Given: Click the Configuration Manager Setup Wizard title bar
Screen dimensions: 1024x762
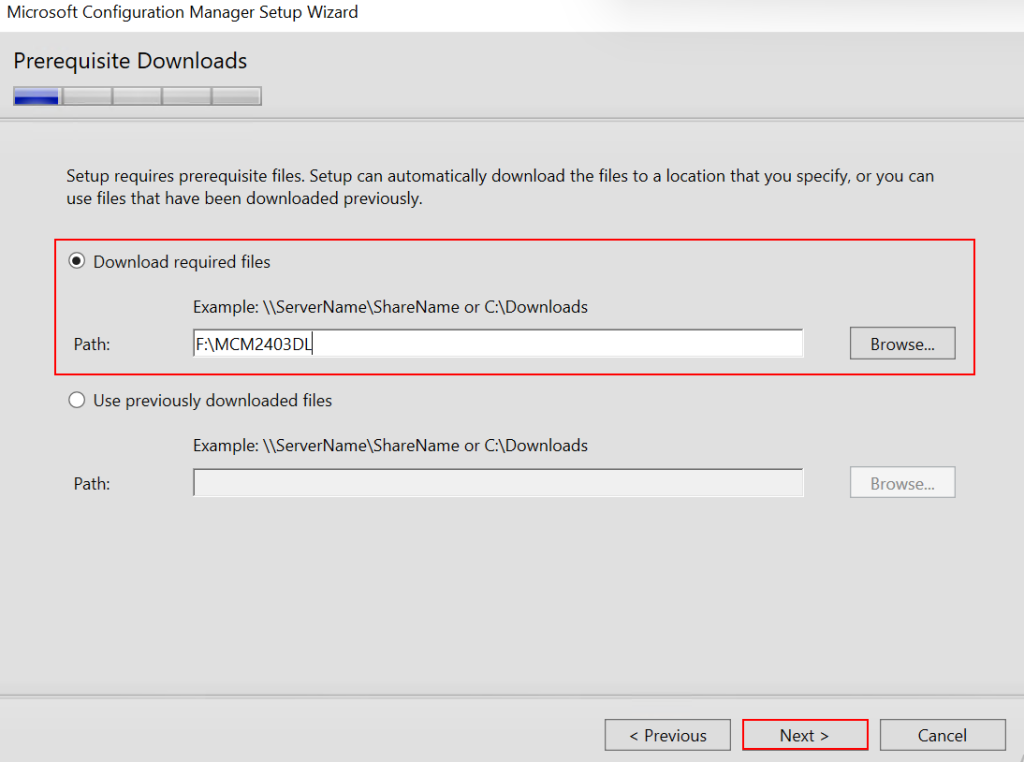Looking at the screenshot, I should point(182,13).
